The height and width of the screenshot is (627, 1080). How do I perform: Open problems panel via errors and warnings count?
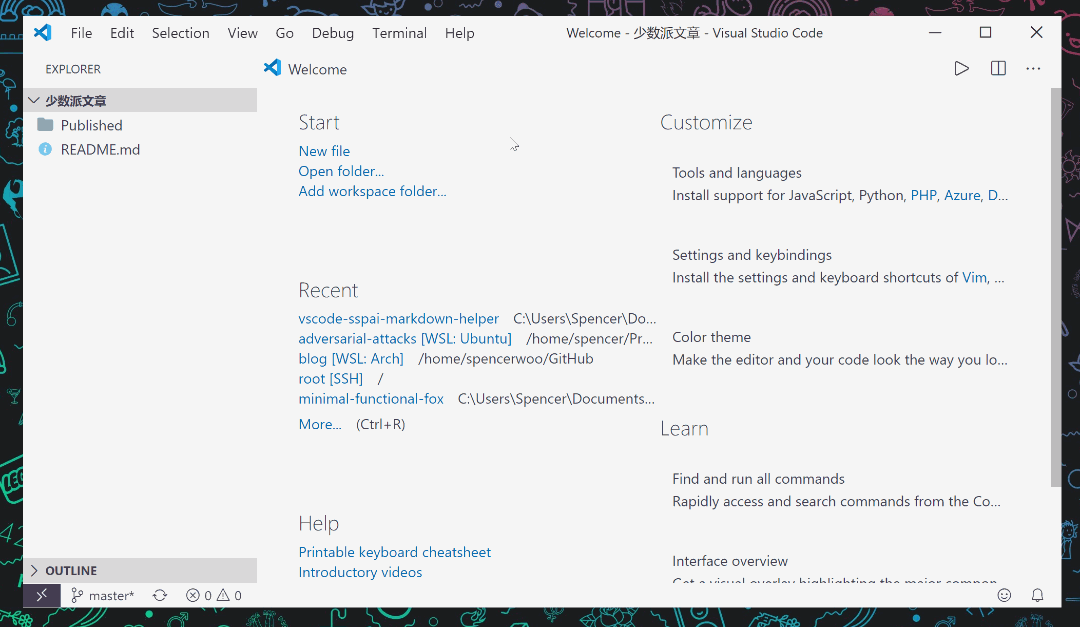pyautogui.click(x=214, y=595)
